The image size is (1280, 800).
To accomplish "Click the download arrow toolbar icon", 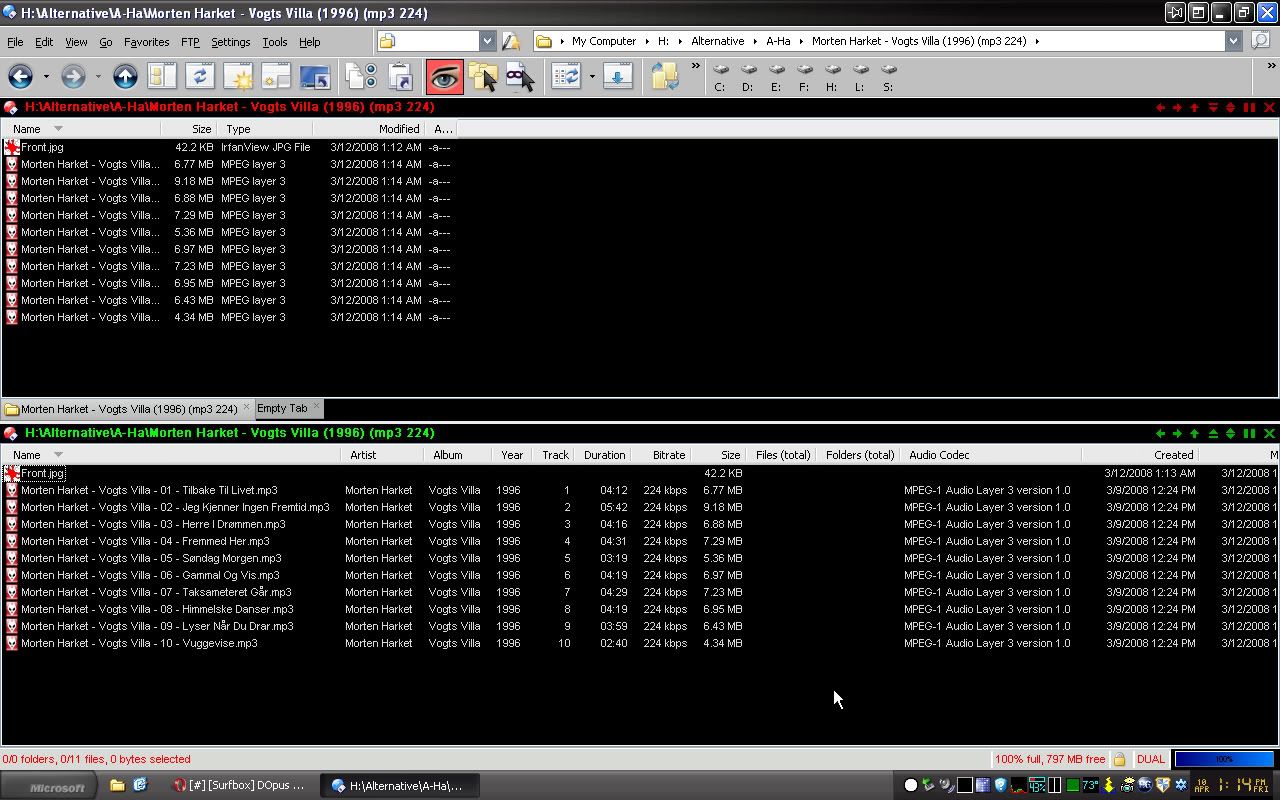I will [618, 77].
